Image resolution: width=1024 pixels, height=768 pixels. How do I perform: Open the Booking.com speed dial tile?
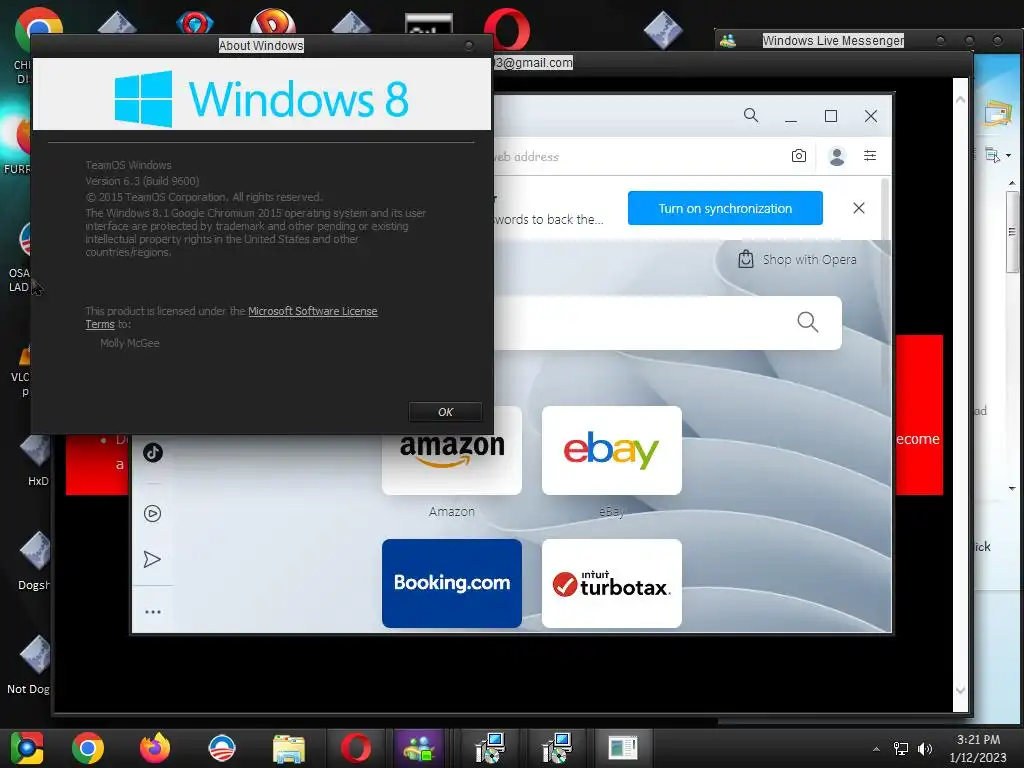tap(452, 583)
